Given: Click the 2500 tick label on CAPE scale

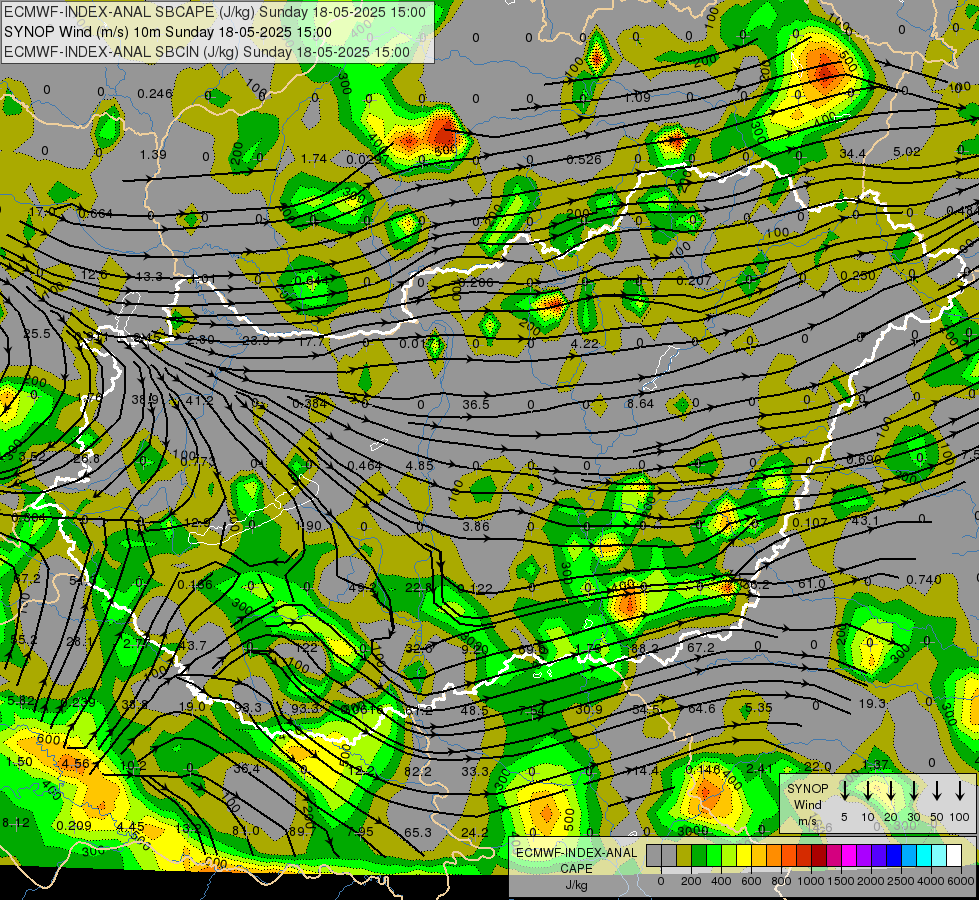Looking at the screenshot, I should pyautogui.click(x=901, y=881).
